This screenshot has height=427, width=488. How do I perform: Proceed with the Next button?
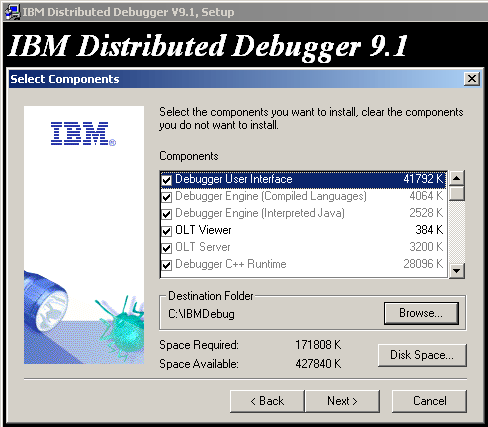tap(342, 401)
